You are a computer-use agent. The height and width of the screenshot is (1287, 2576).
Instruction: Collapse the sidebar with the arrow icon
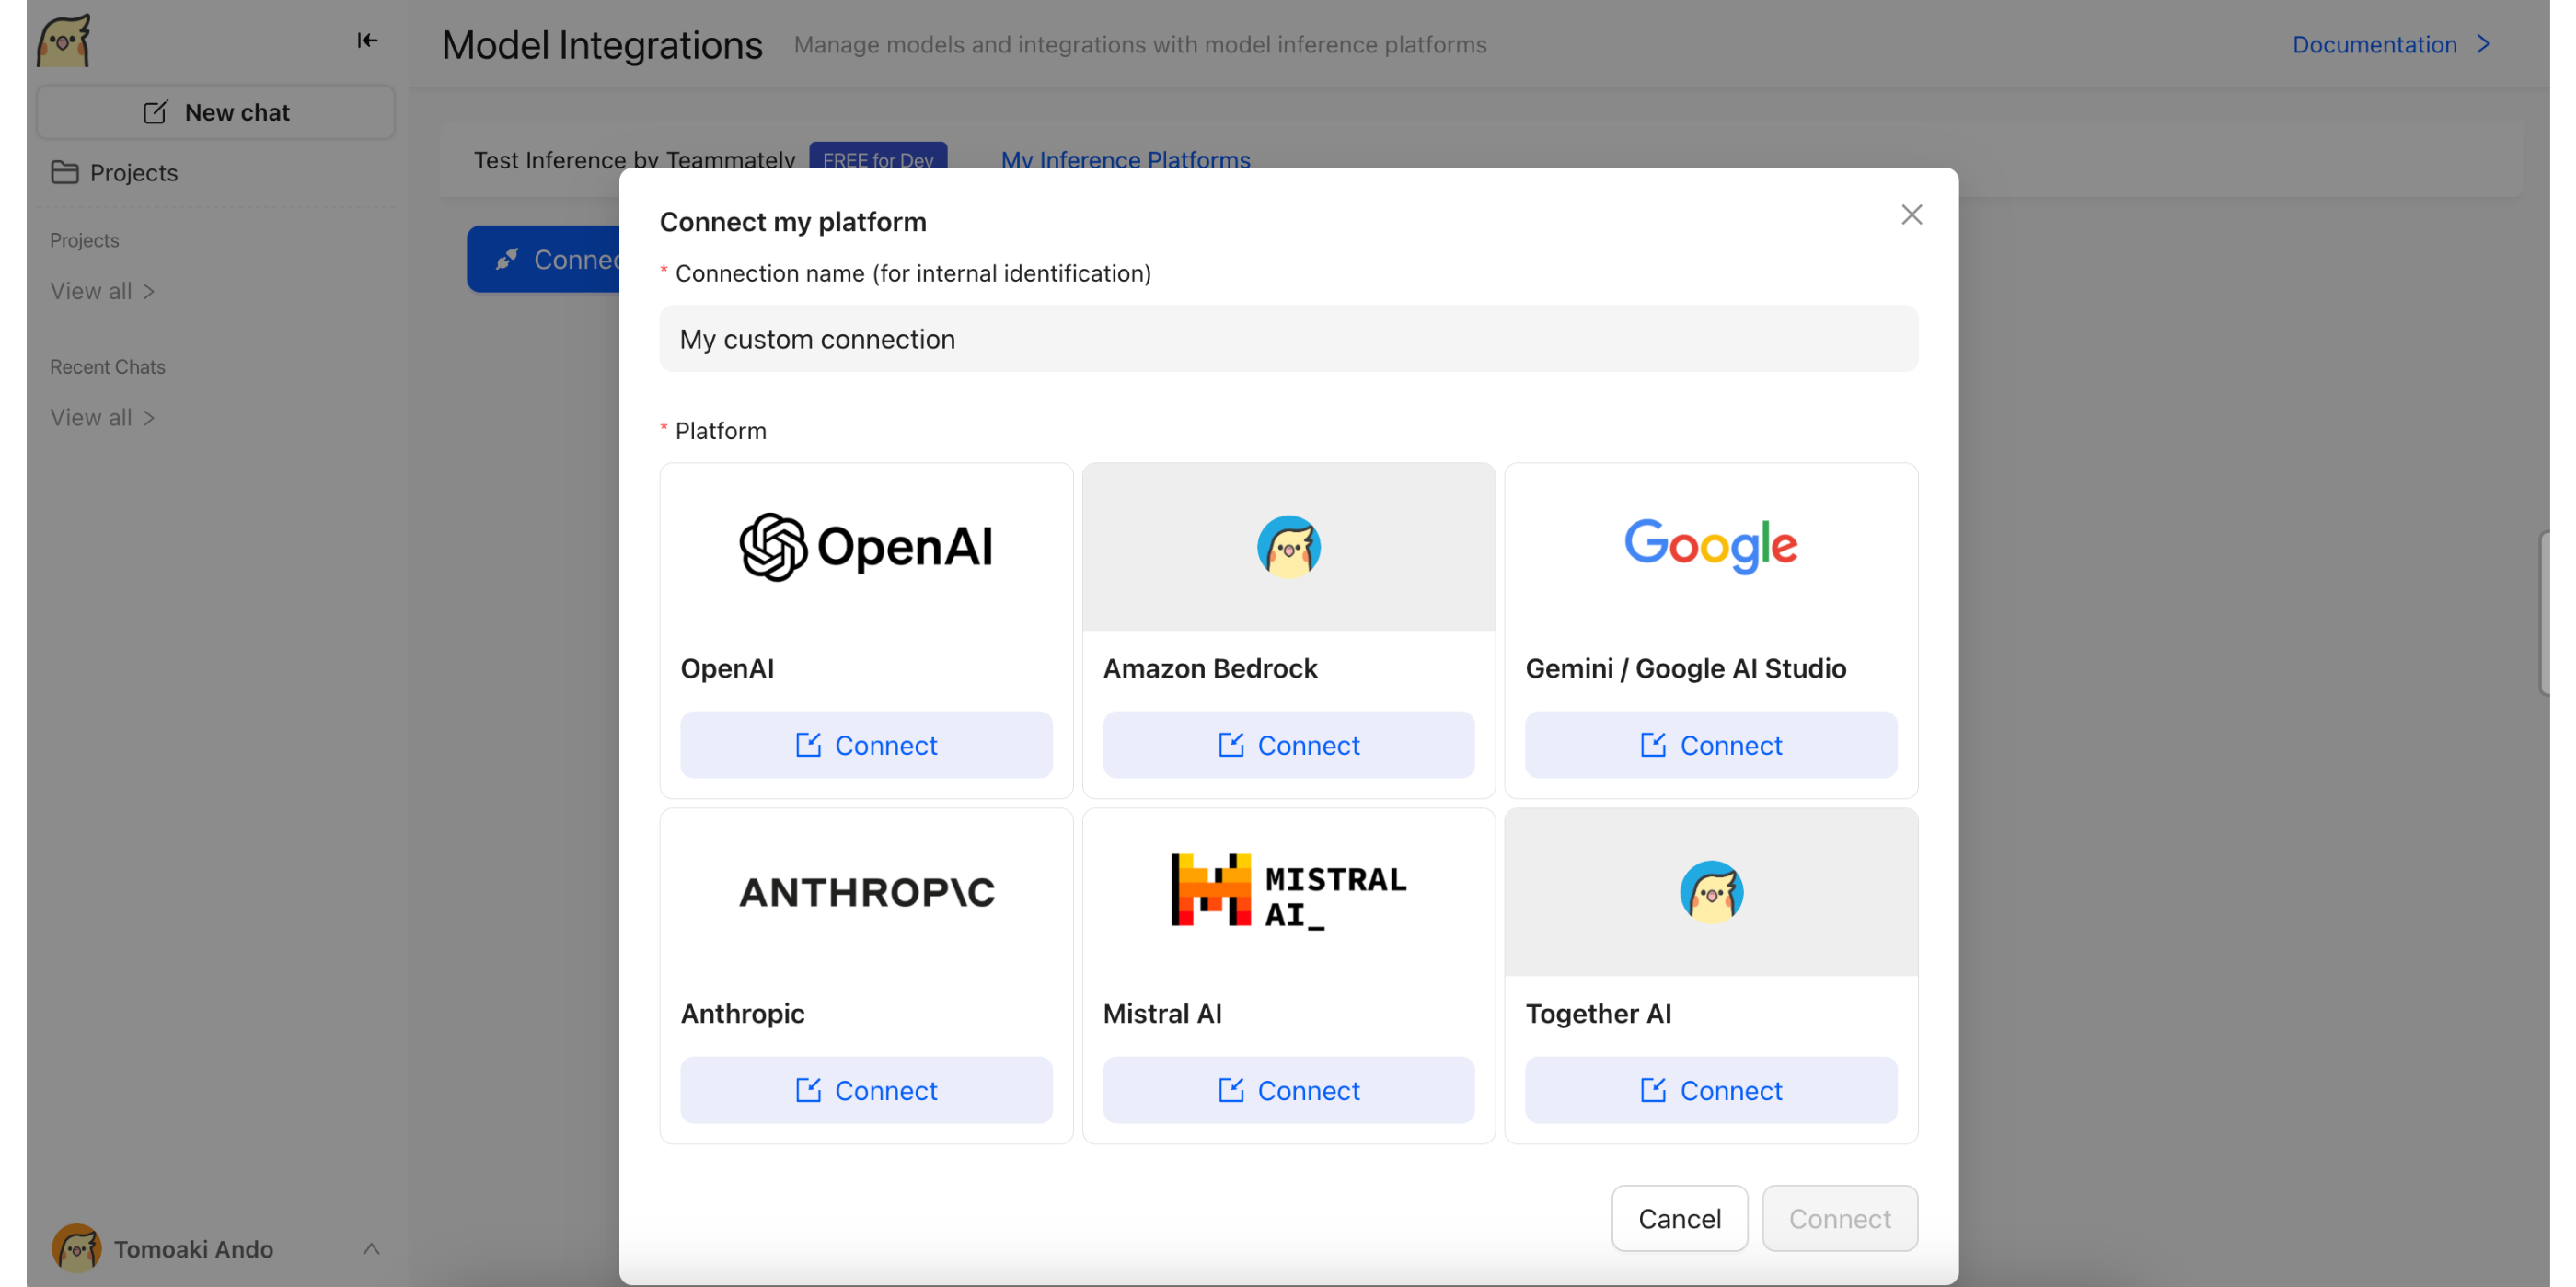tap(367, 40)
